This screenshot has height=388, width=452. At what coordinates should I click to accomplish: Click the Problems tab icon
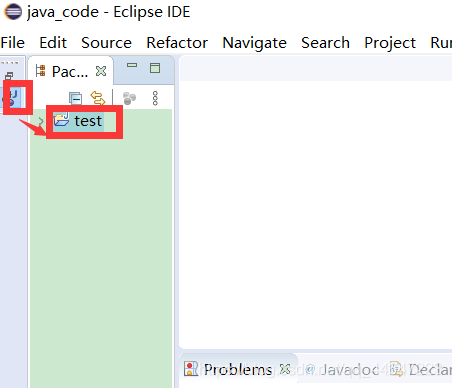(191, 369)
